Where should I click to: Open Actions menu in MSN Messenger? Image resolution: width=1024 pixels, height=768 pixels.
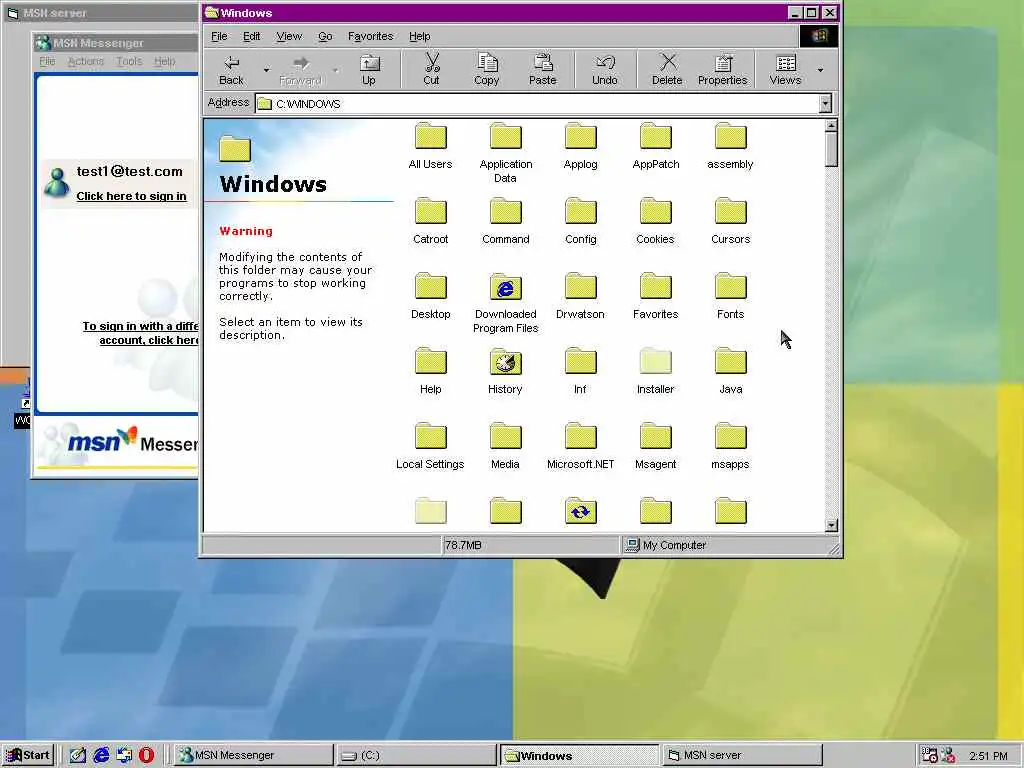tap(86, 61)
